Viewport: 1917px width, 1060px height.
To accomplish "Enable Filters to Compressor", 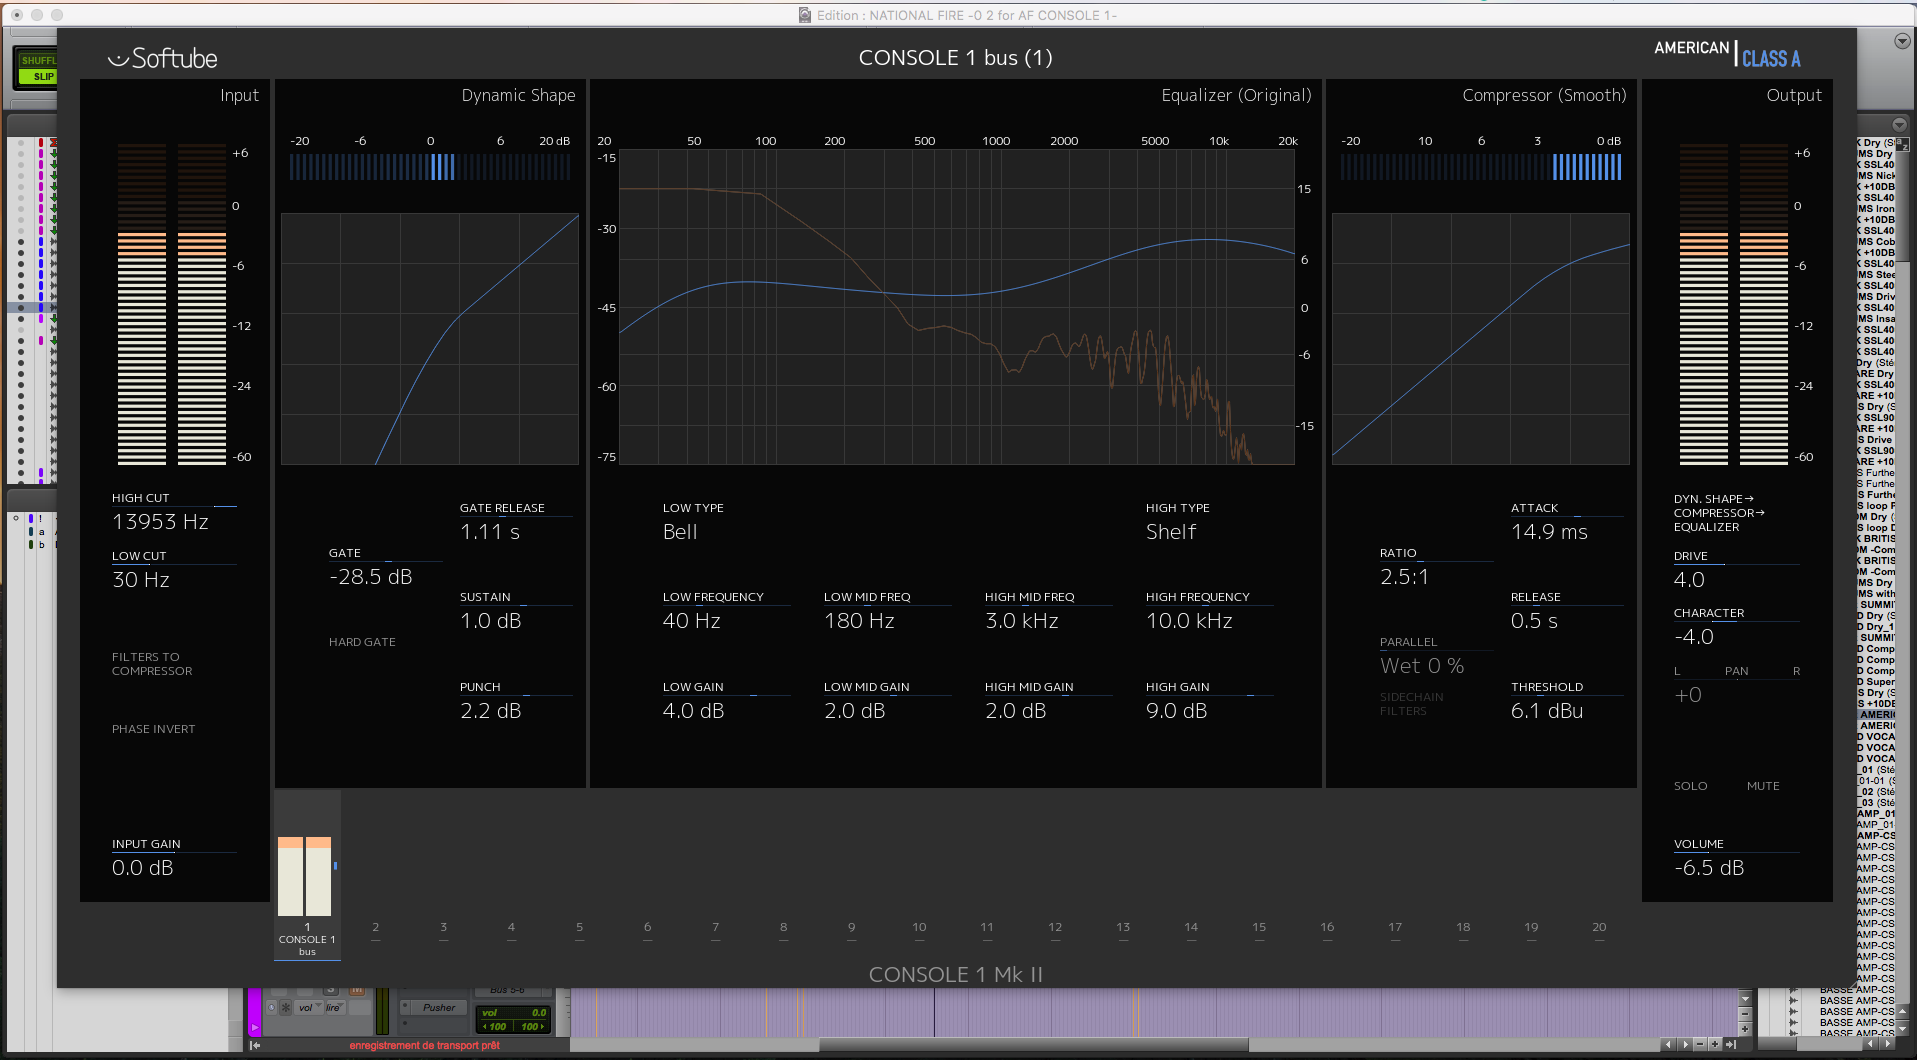I will click(x=152, y=664).
